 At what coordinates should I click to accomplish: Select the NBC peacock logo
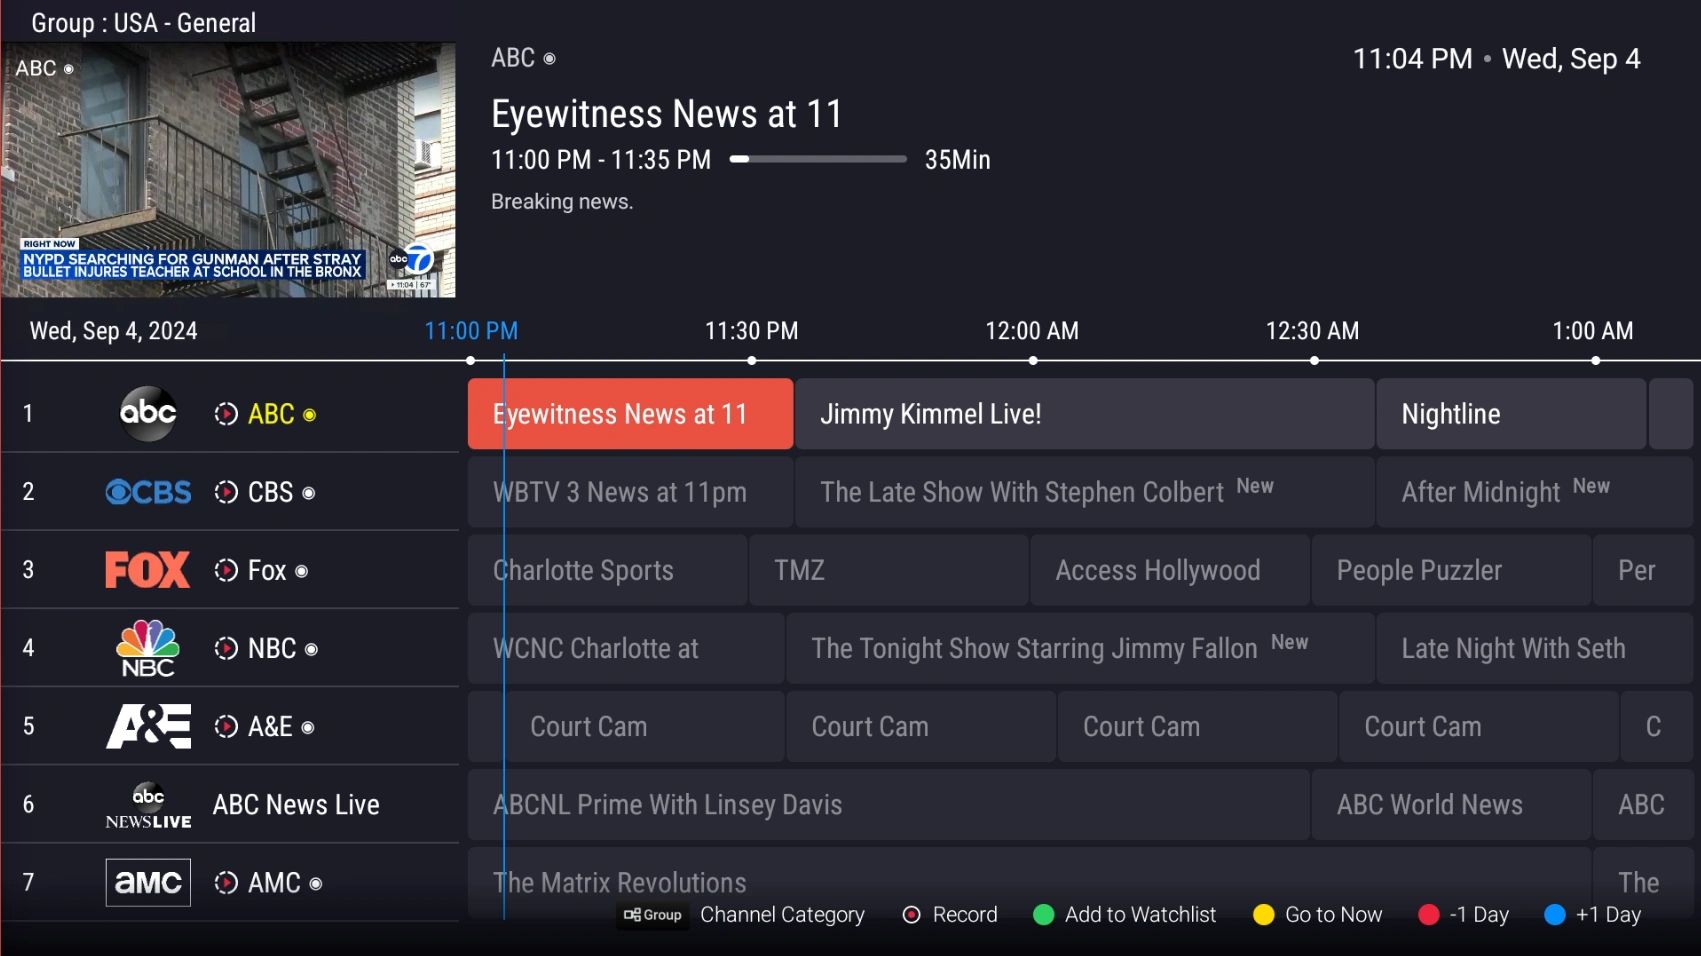tap(148, 648)
